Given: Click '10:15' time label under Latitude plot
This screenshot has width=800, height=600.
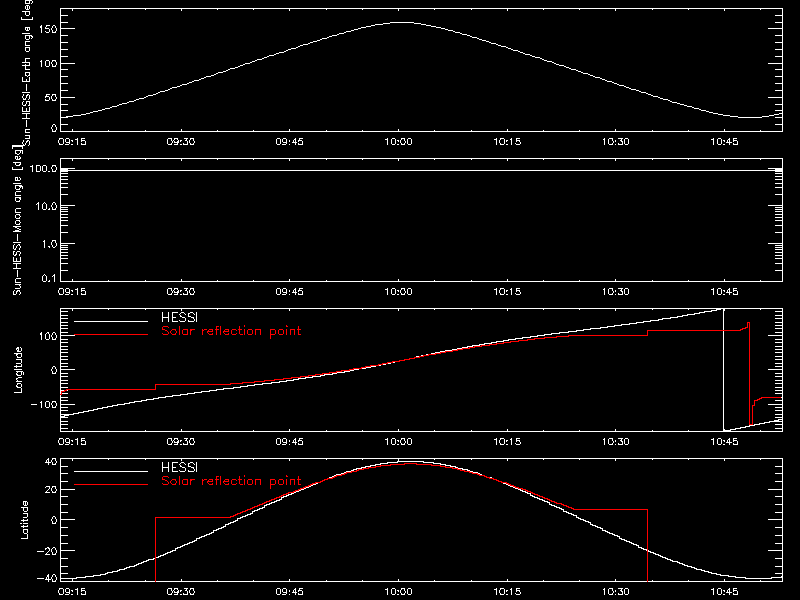Looking at the screenshot, I should (507, 591).
